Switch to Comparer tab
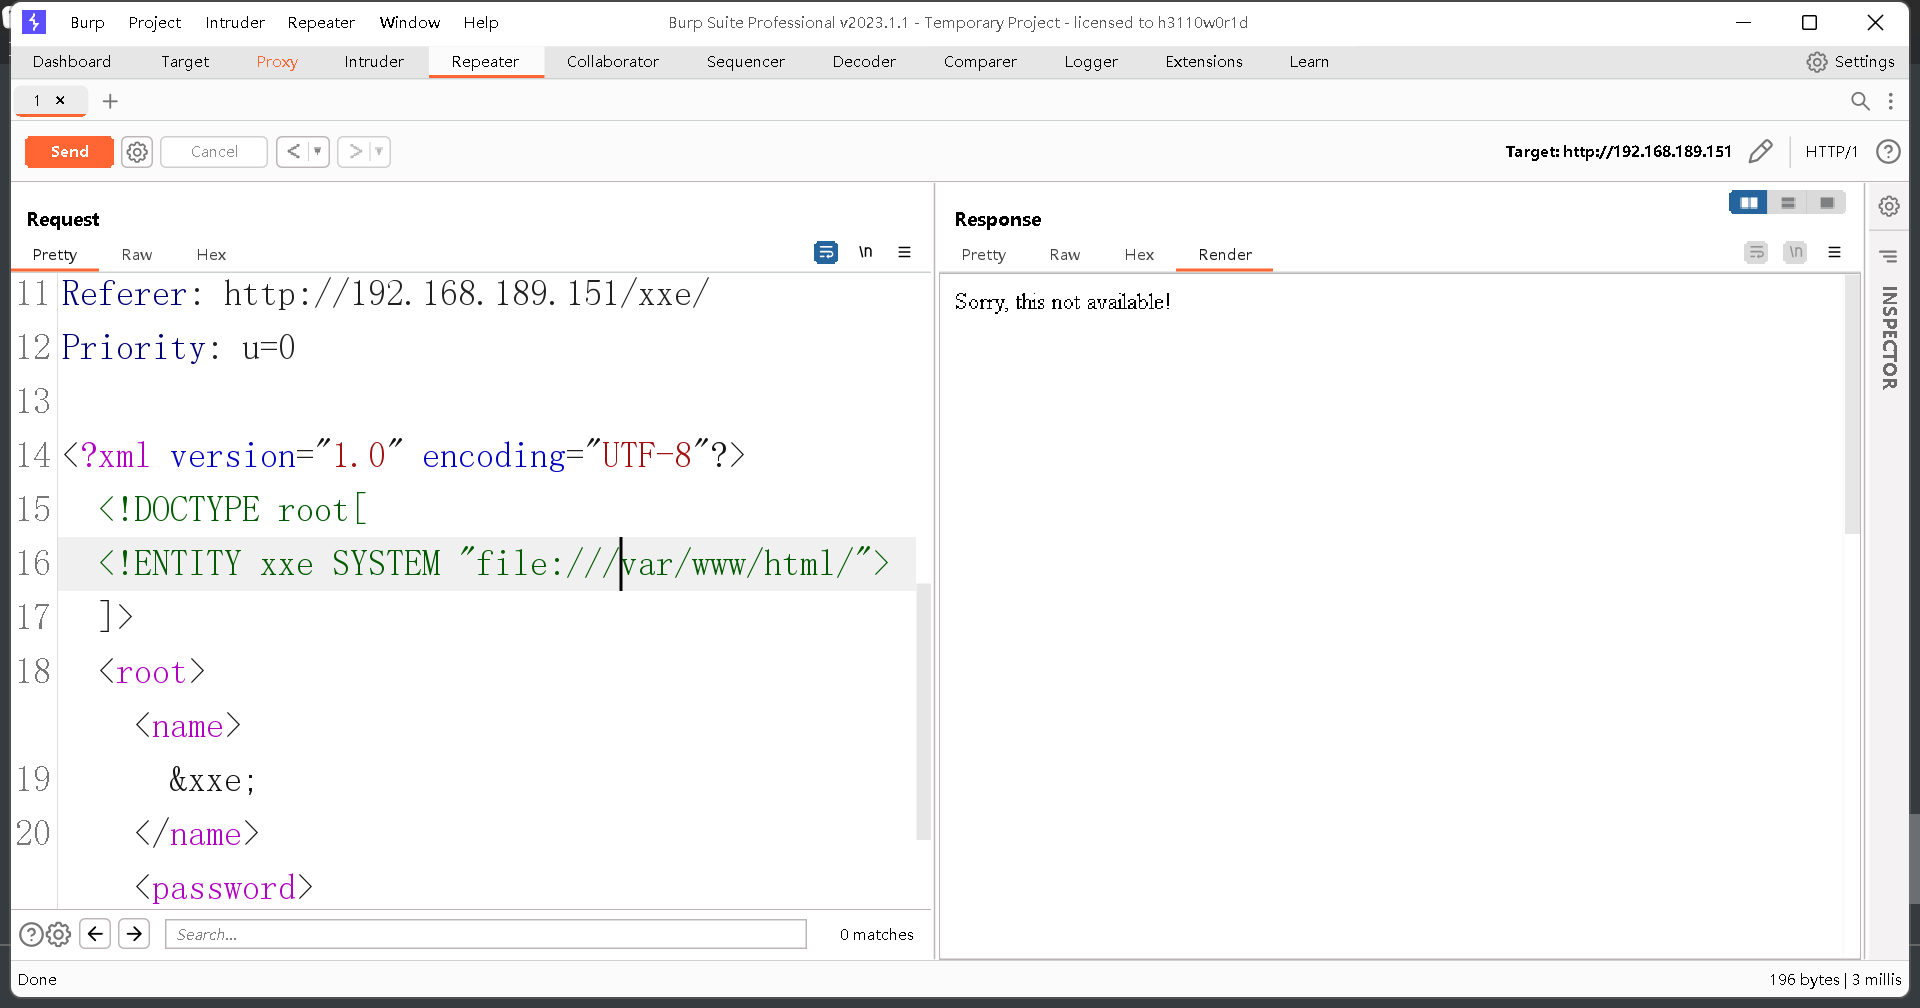Viewport: 1920px width, 1008px height. [x=980, y=62]
